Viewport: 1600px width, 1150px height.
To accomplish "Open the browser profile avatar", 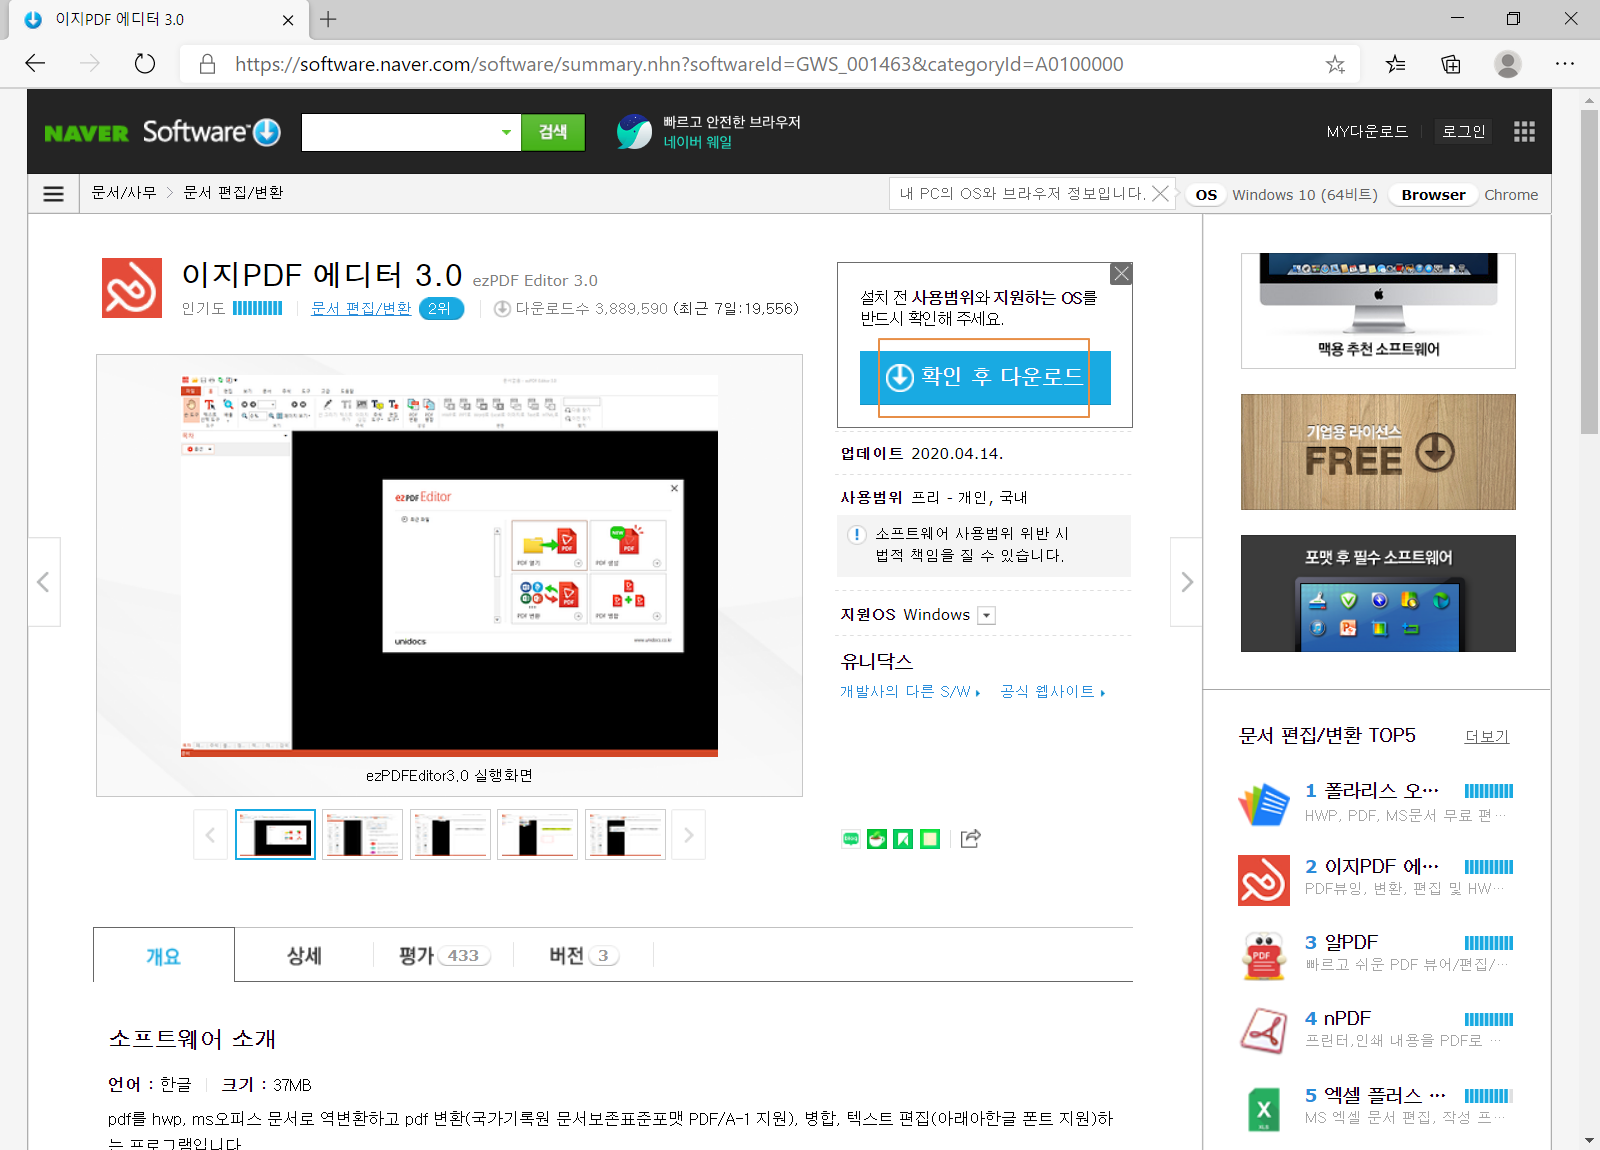I will (x=1508, y=64).
